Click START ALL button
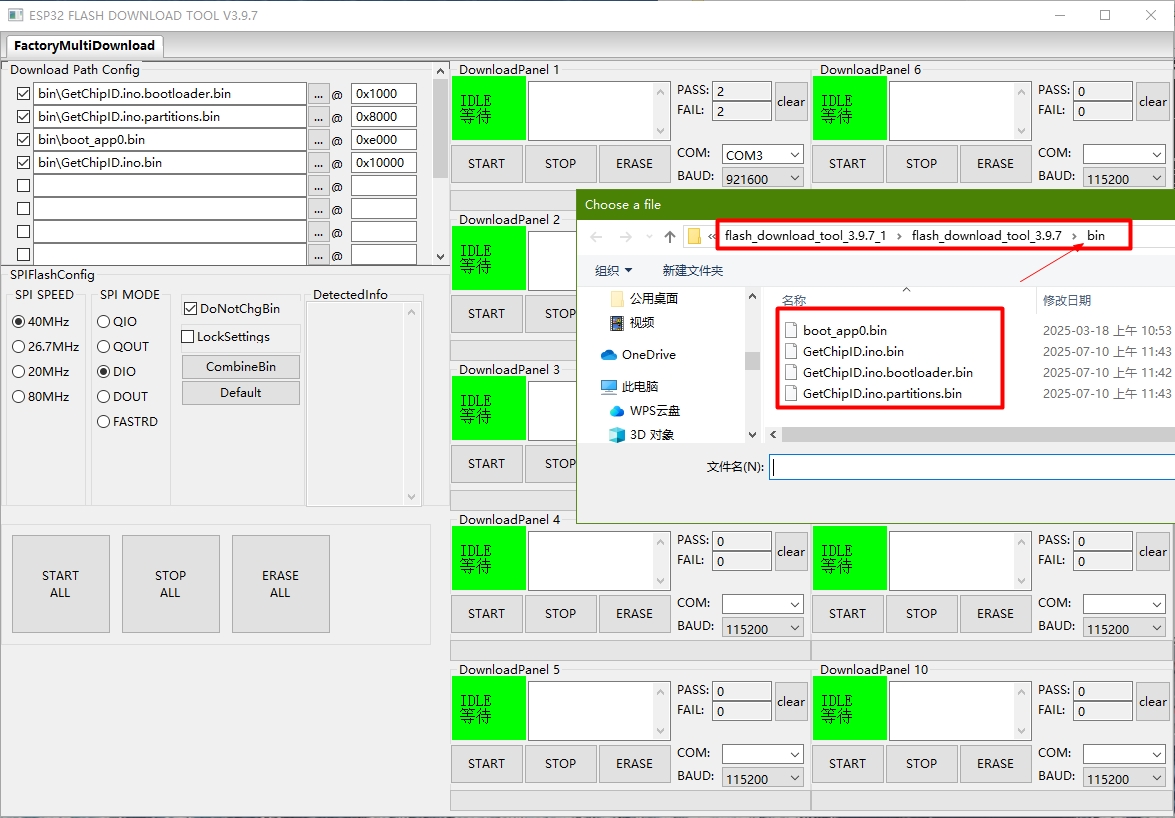Viewport: 1175px width, 818px height. 61,584
